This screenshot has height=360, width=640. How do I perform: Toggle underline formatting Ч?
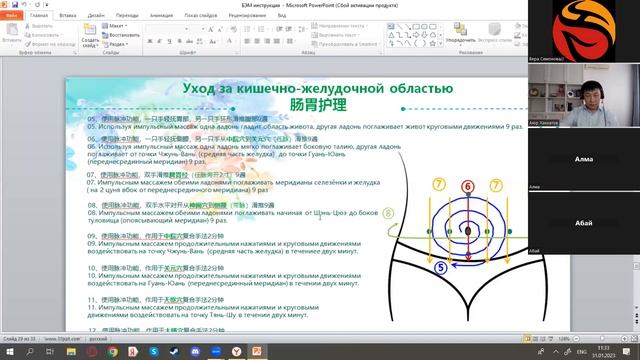coord(169,41)
